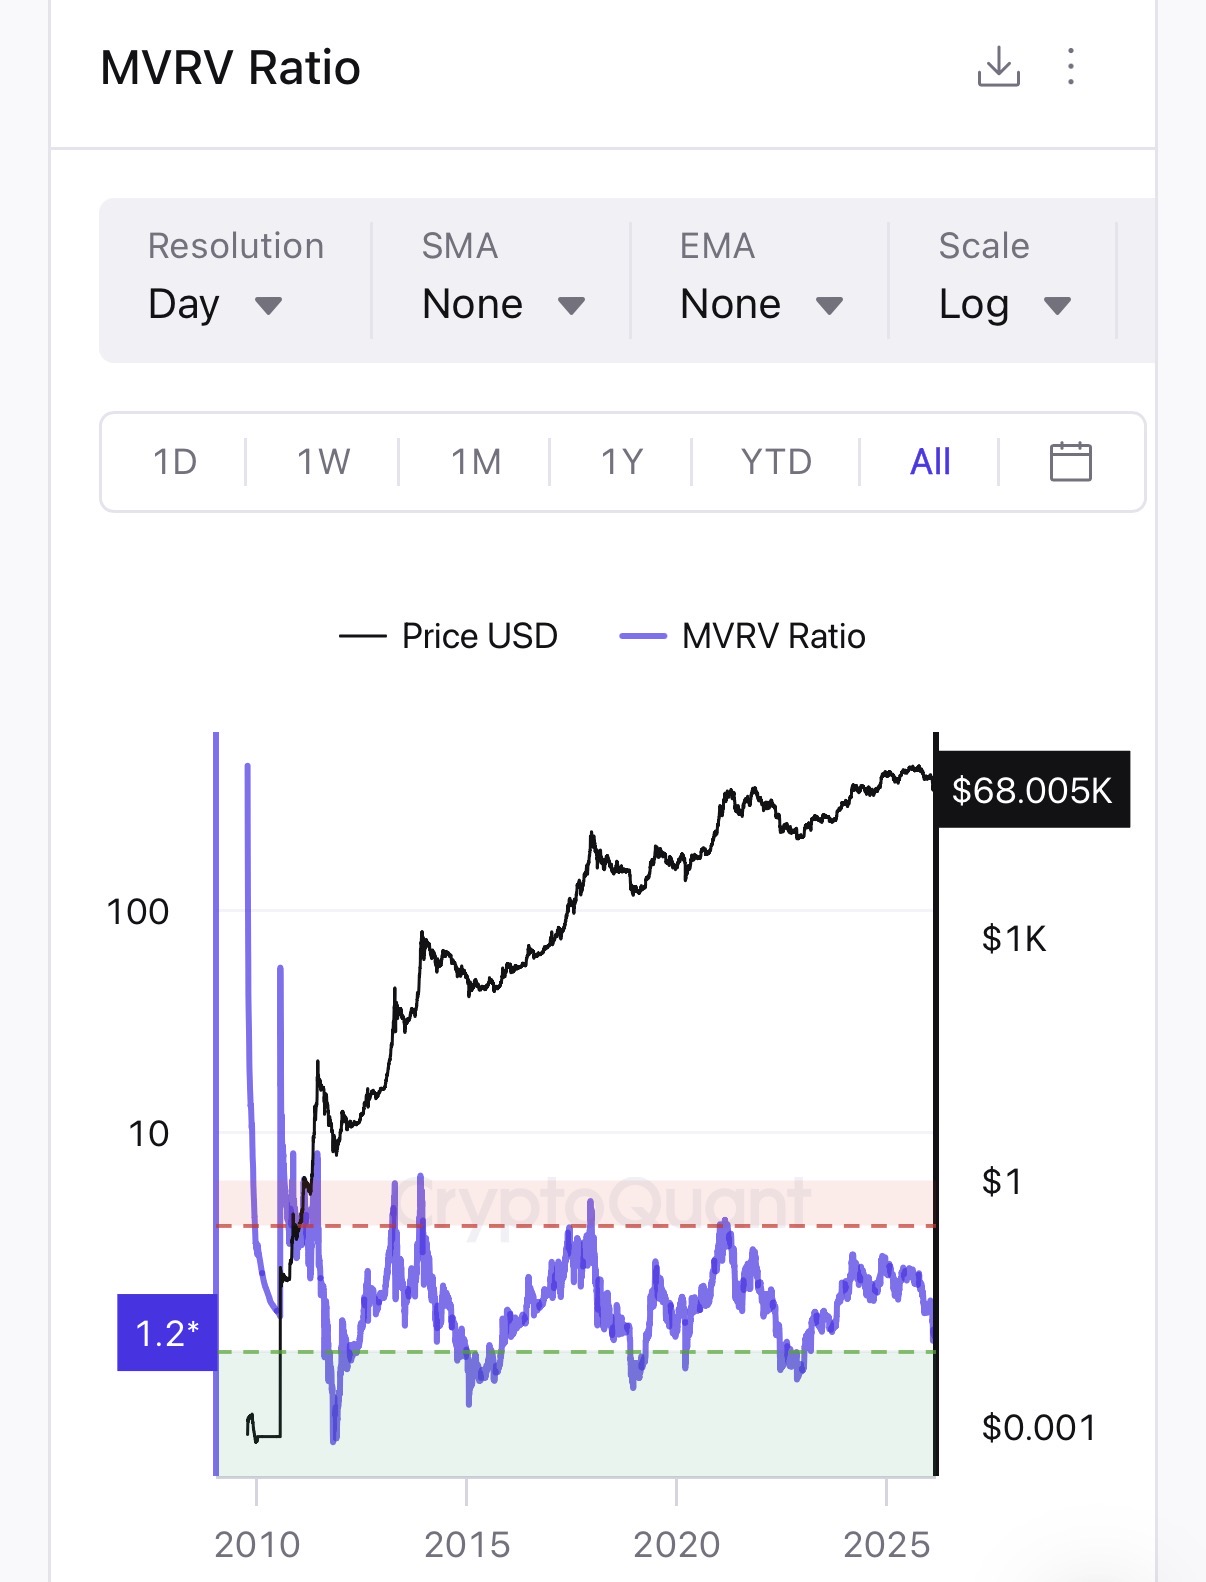
Task: Toggle the MVRV Ratio legend series
Action: pos(773,636)
